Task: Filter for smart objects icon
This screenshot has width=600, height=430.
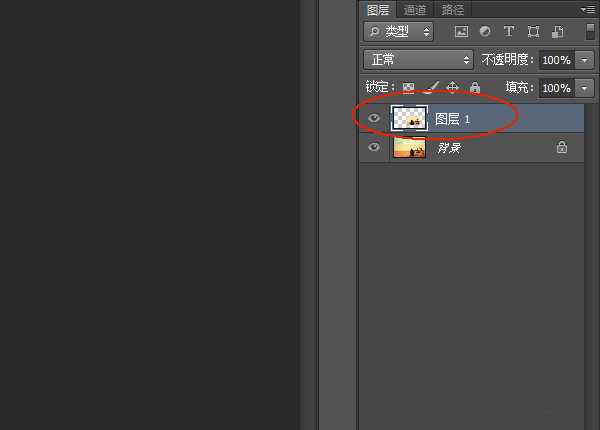Action: click(x=558, y=32)
